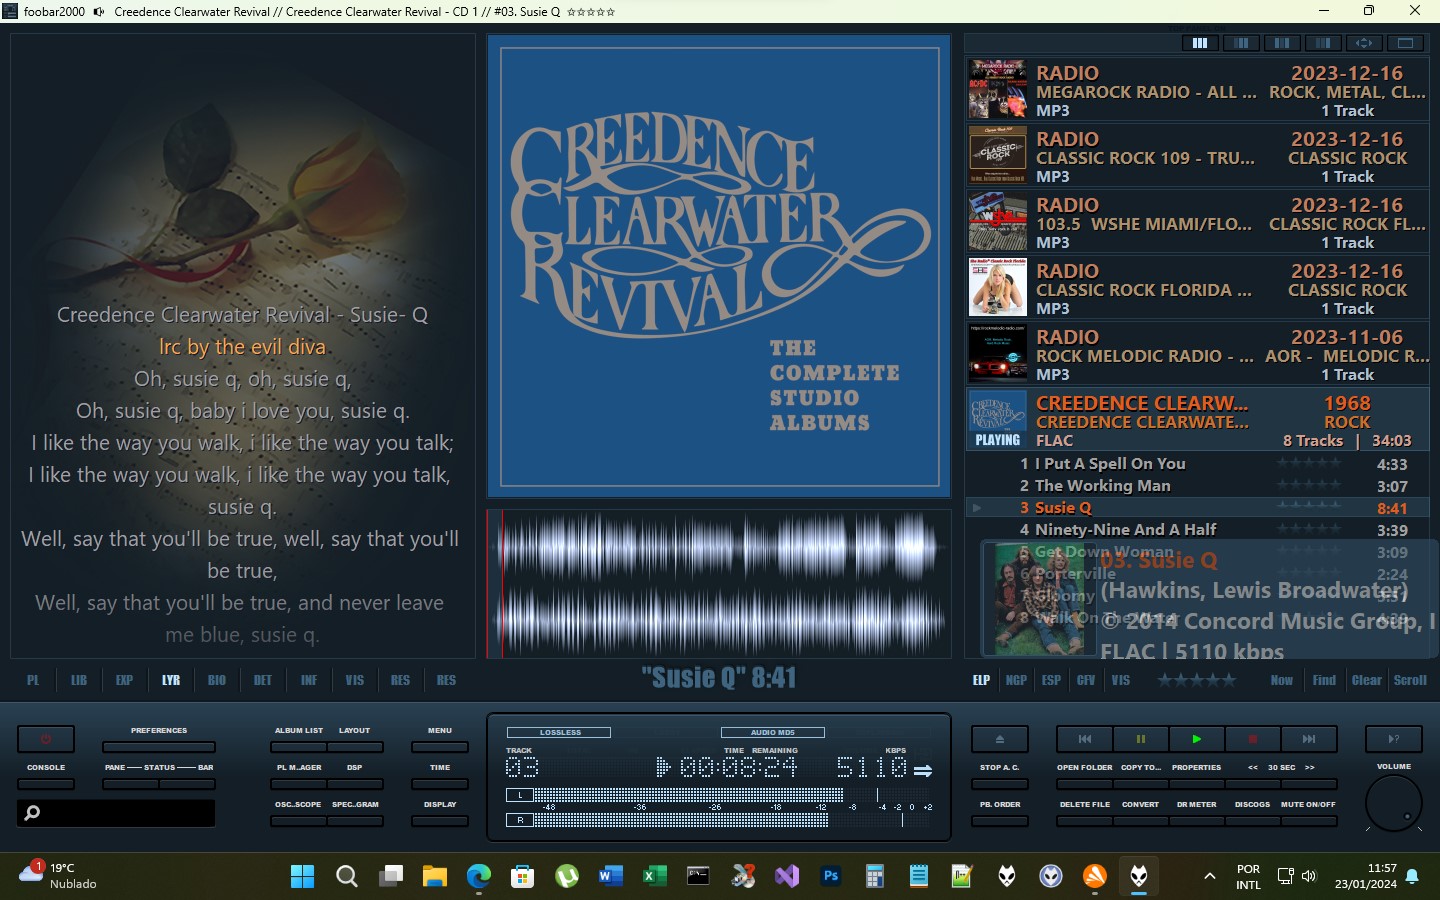Toggle the Console button
Viewport: 1440px width, 900px height.
tap(46, 784)
